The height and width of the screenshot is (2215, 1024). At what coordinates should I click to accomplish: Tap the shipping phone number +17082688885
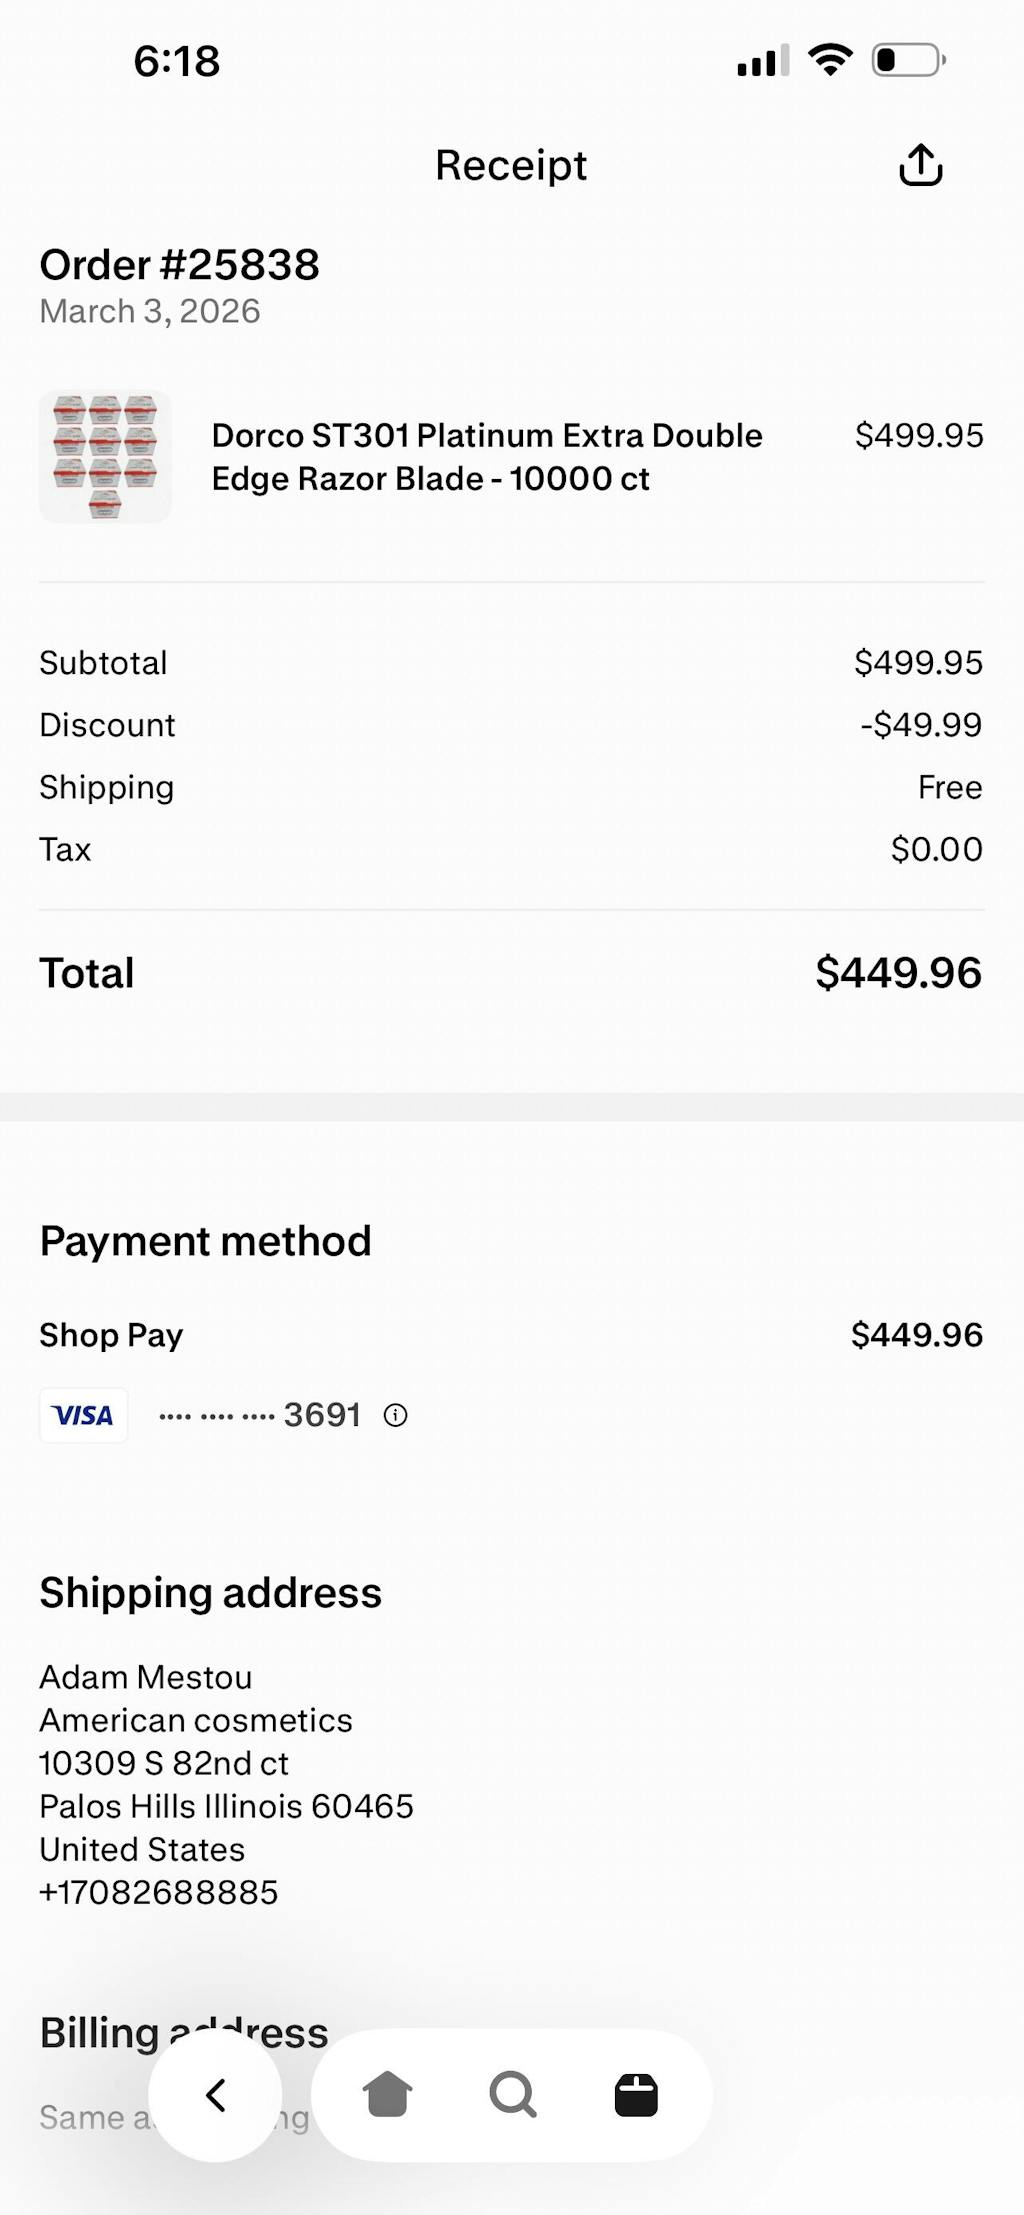click(159, 1892)
